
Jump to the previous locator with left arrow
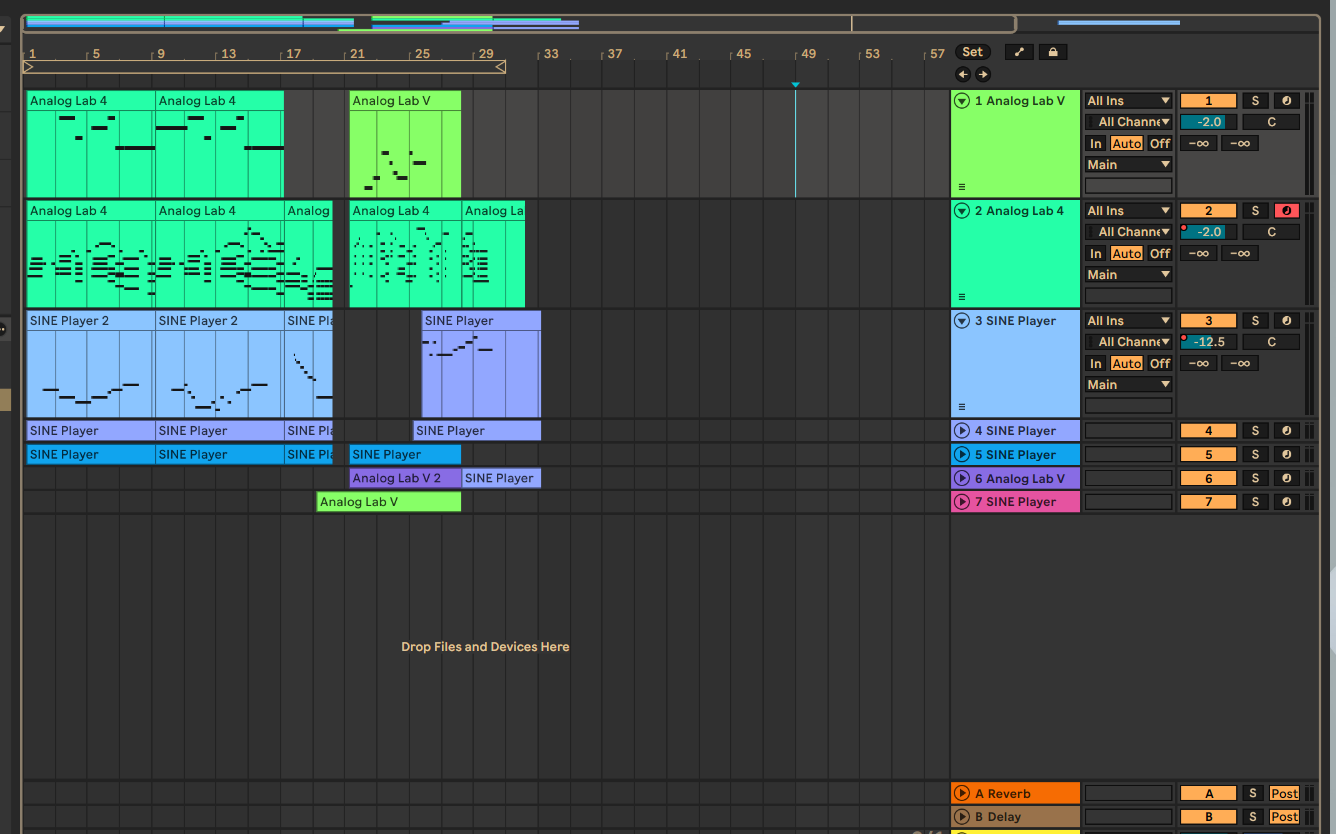click(x=963, y=74)
